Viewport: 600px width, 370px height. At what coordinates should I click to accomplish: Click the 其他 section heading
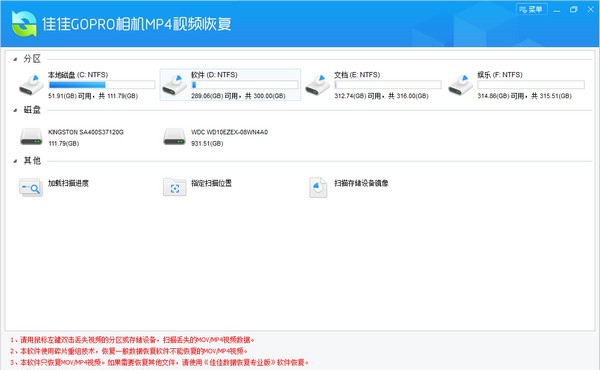pos(32,161)
